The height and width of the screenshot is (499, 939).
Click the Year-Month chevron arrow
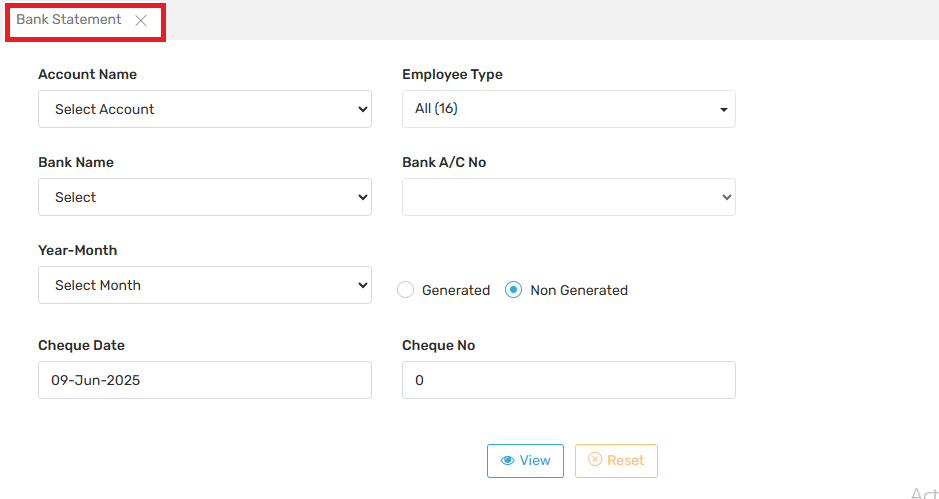pyautogui.click(x=363, y=286)
